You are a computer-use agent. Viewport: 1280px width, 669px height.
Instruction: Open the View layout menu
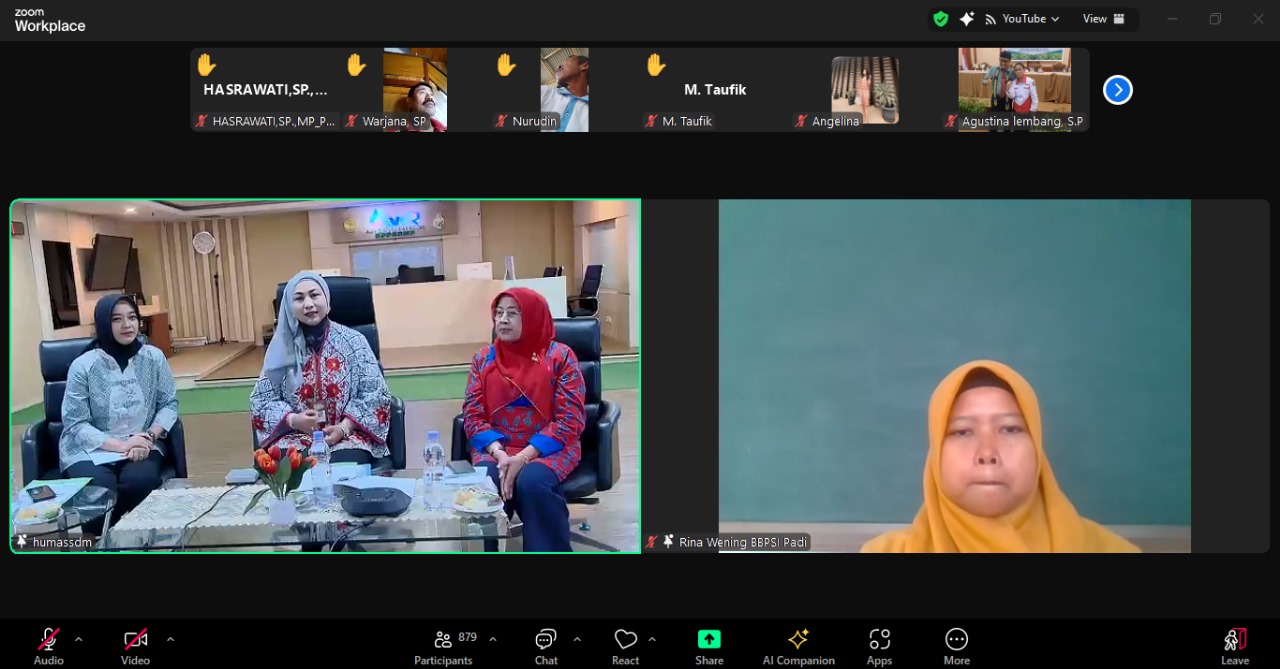[1104, 19]
